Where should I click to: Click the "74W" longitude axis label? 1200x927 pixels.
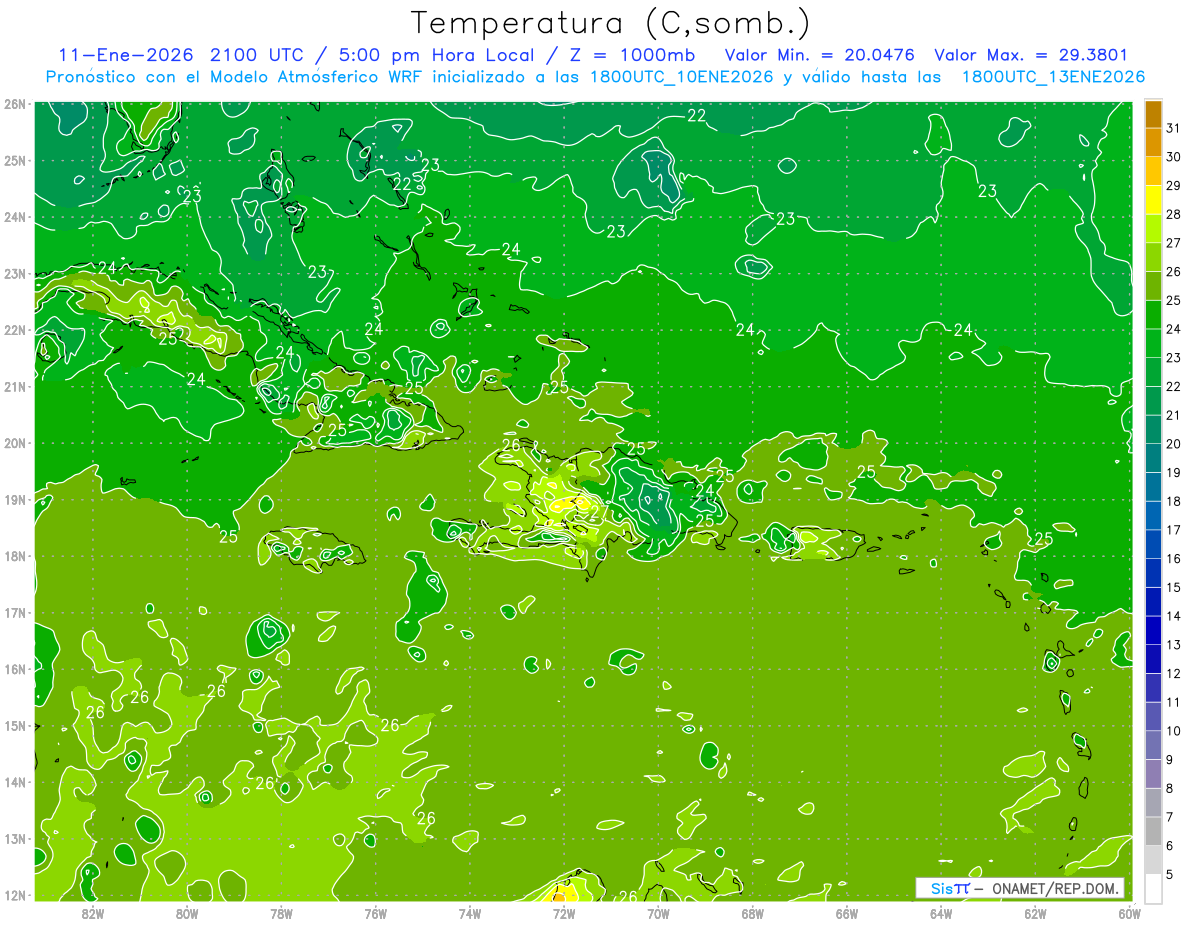coord(469,912)
